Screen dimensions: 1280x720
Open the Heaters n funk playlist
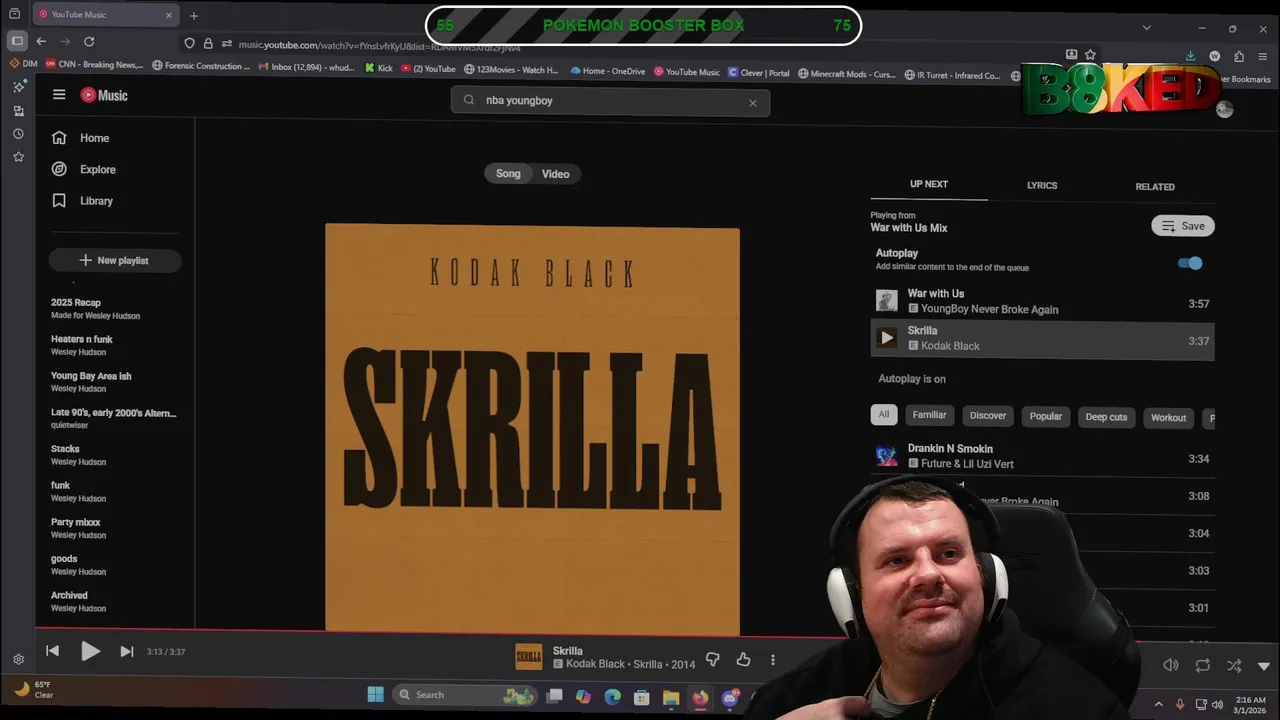point(82,339)
